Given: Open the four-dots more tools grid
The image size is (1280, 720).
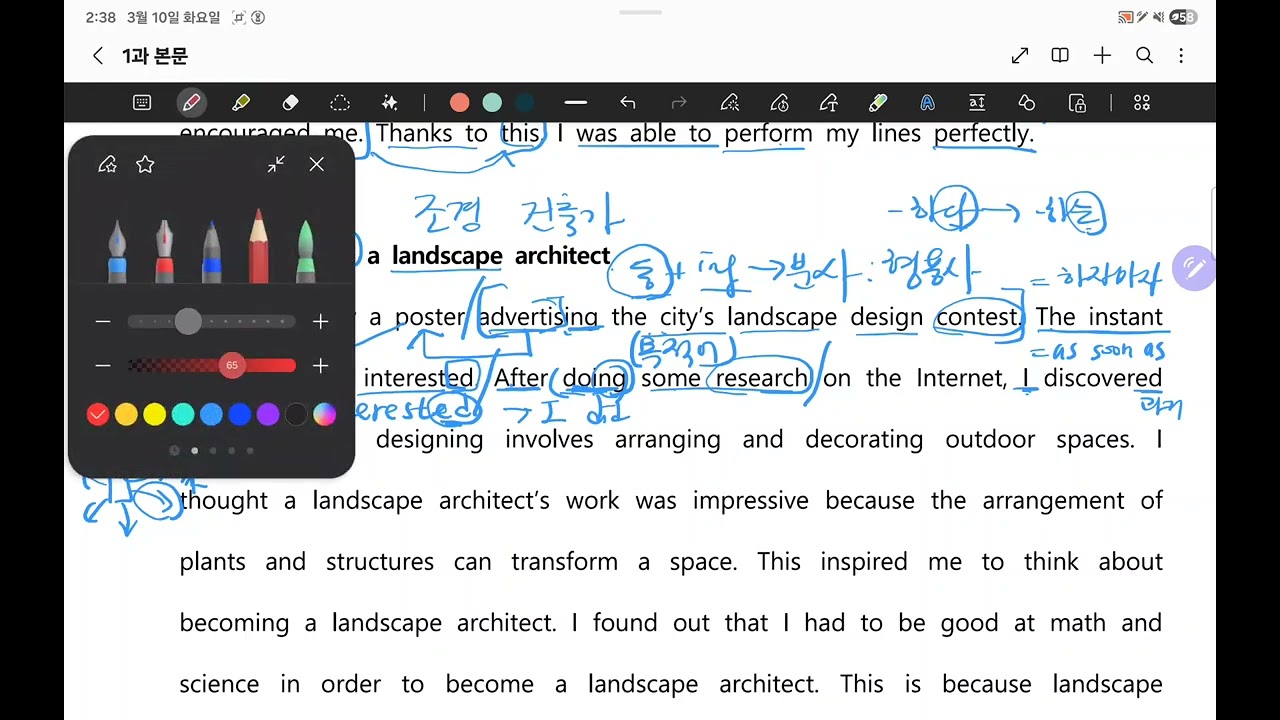Looking at the screenshot, I should coord(1142,102).
